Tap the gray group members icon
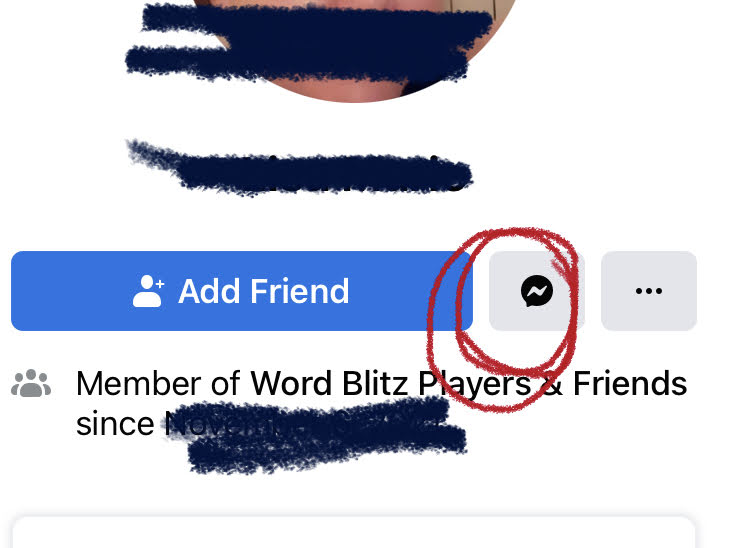Viewport: 729px width, 548px height. 31,383
